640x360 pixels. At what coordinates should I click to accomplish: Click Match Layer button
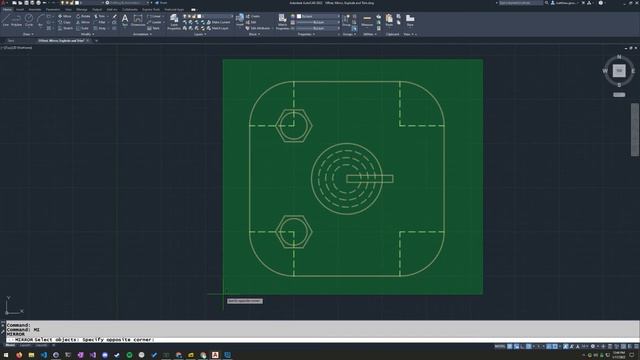pyautogui.click(x=218, y=29)
